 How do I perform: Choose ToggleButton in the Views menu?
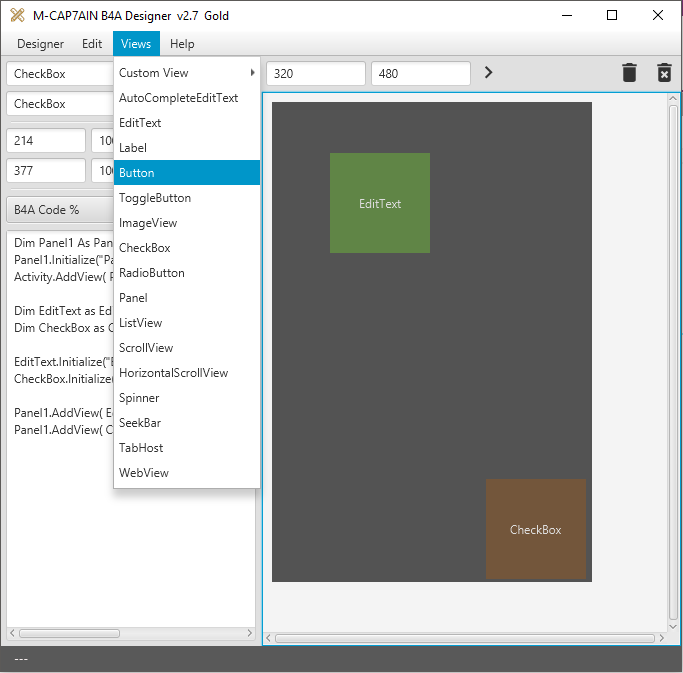pyautogui.click(x=187, y=198)
